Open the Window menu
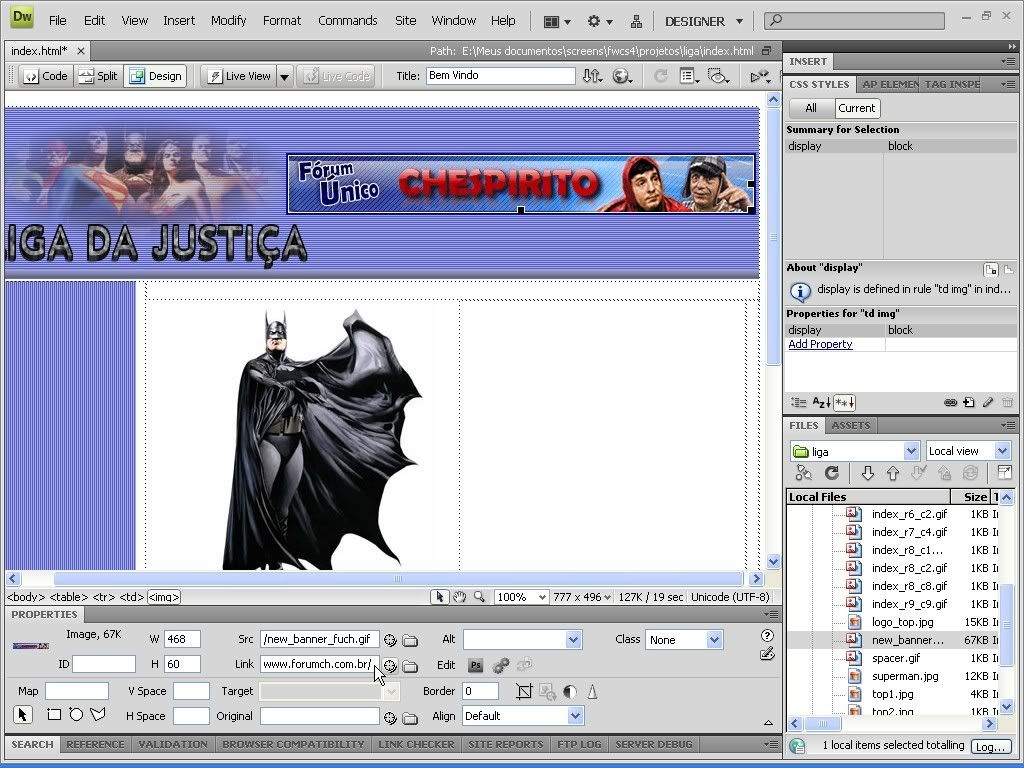The width and height of the screenshot is (1024, 768). pos(453,21)
